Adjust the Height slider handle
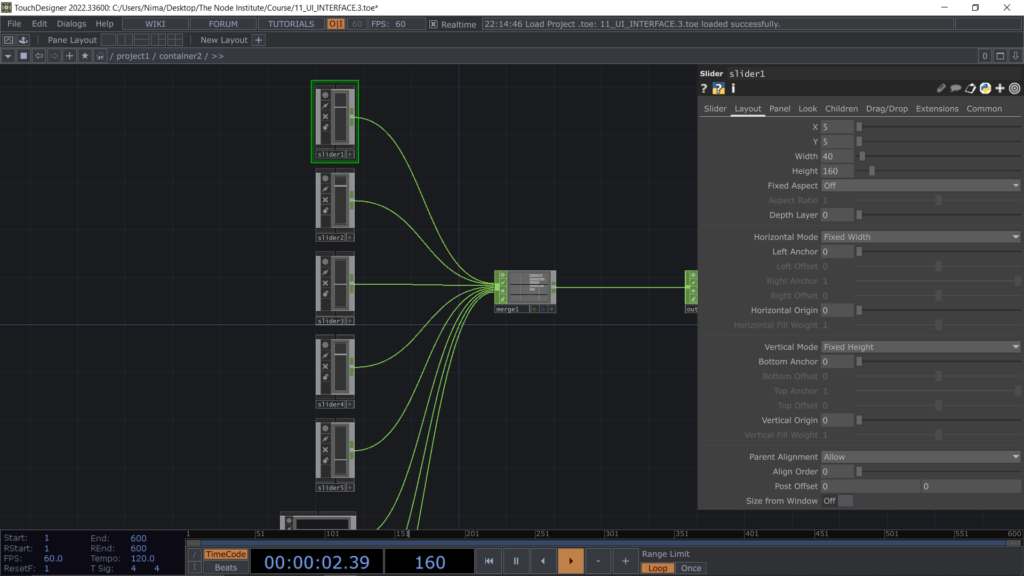 point(872,171)
